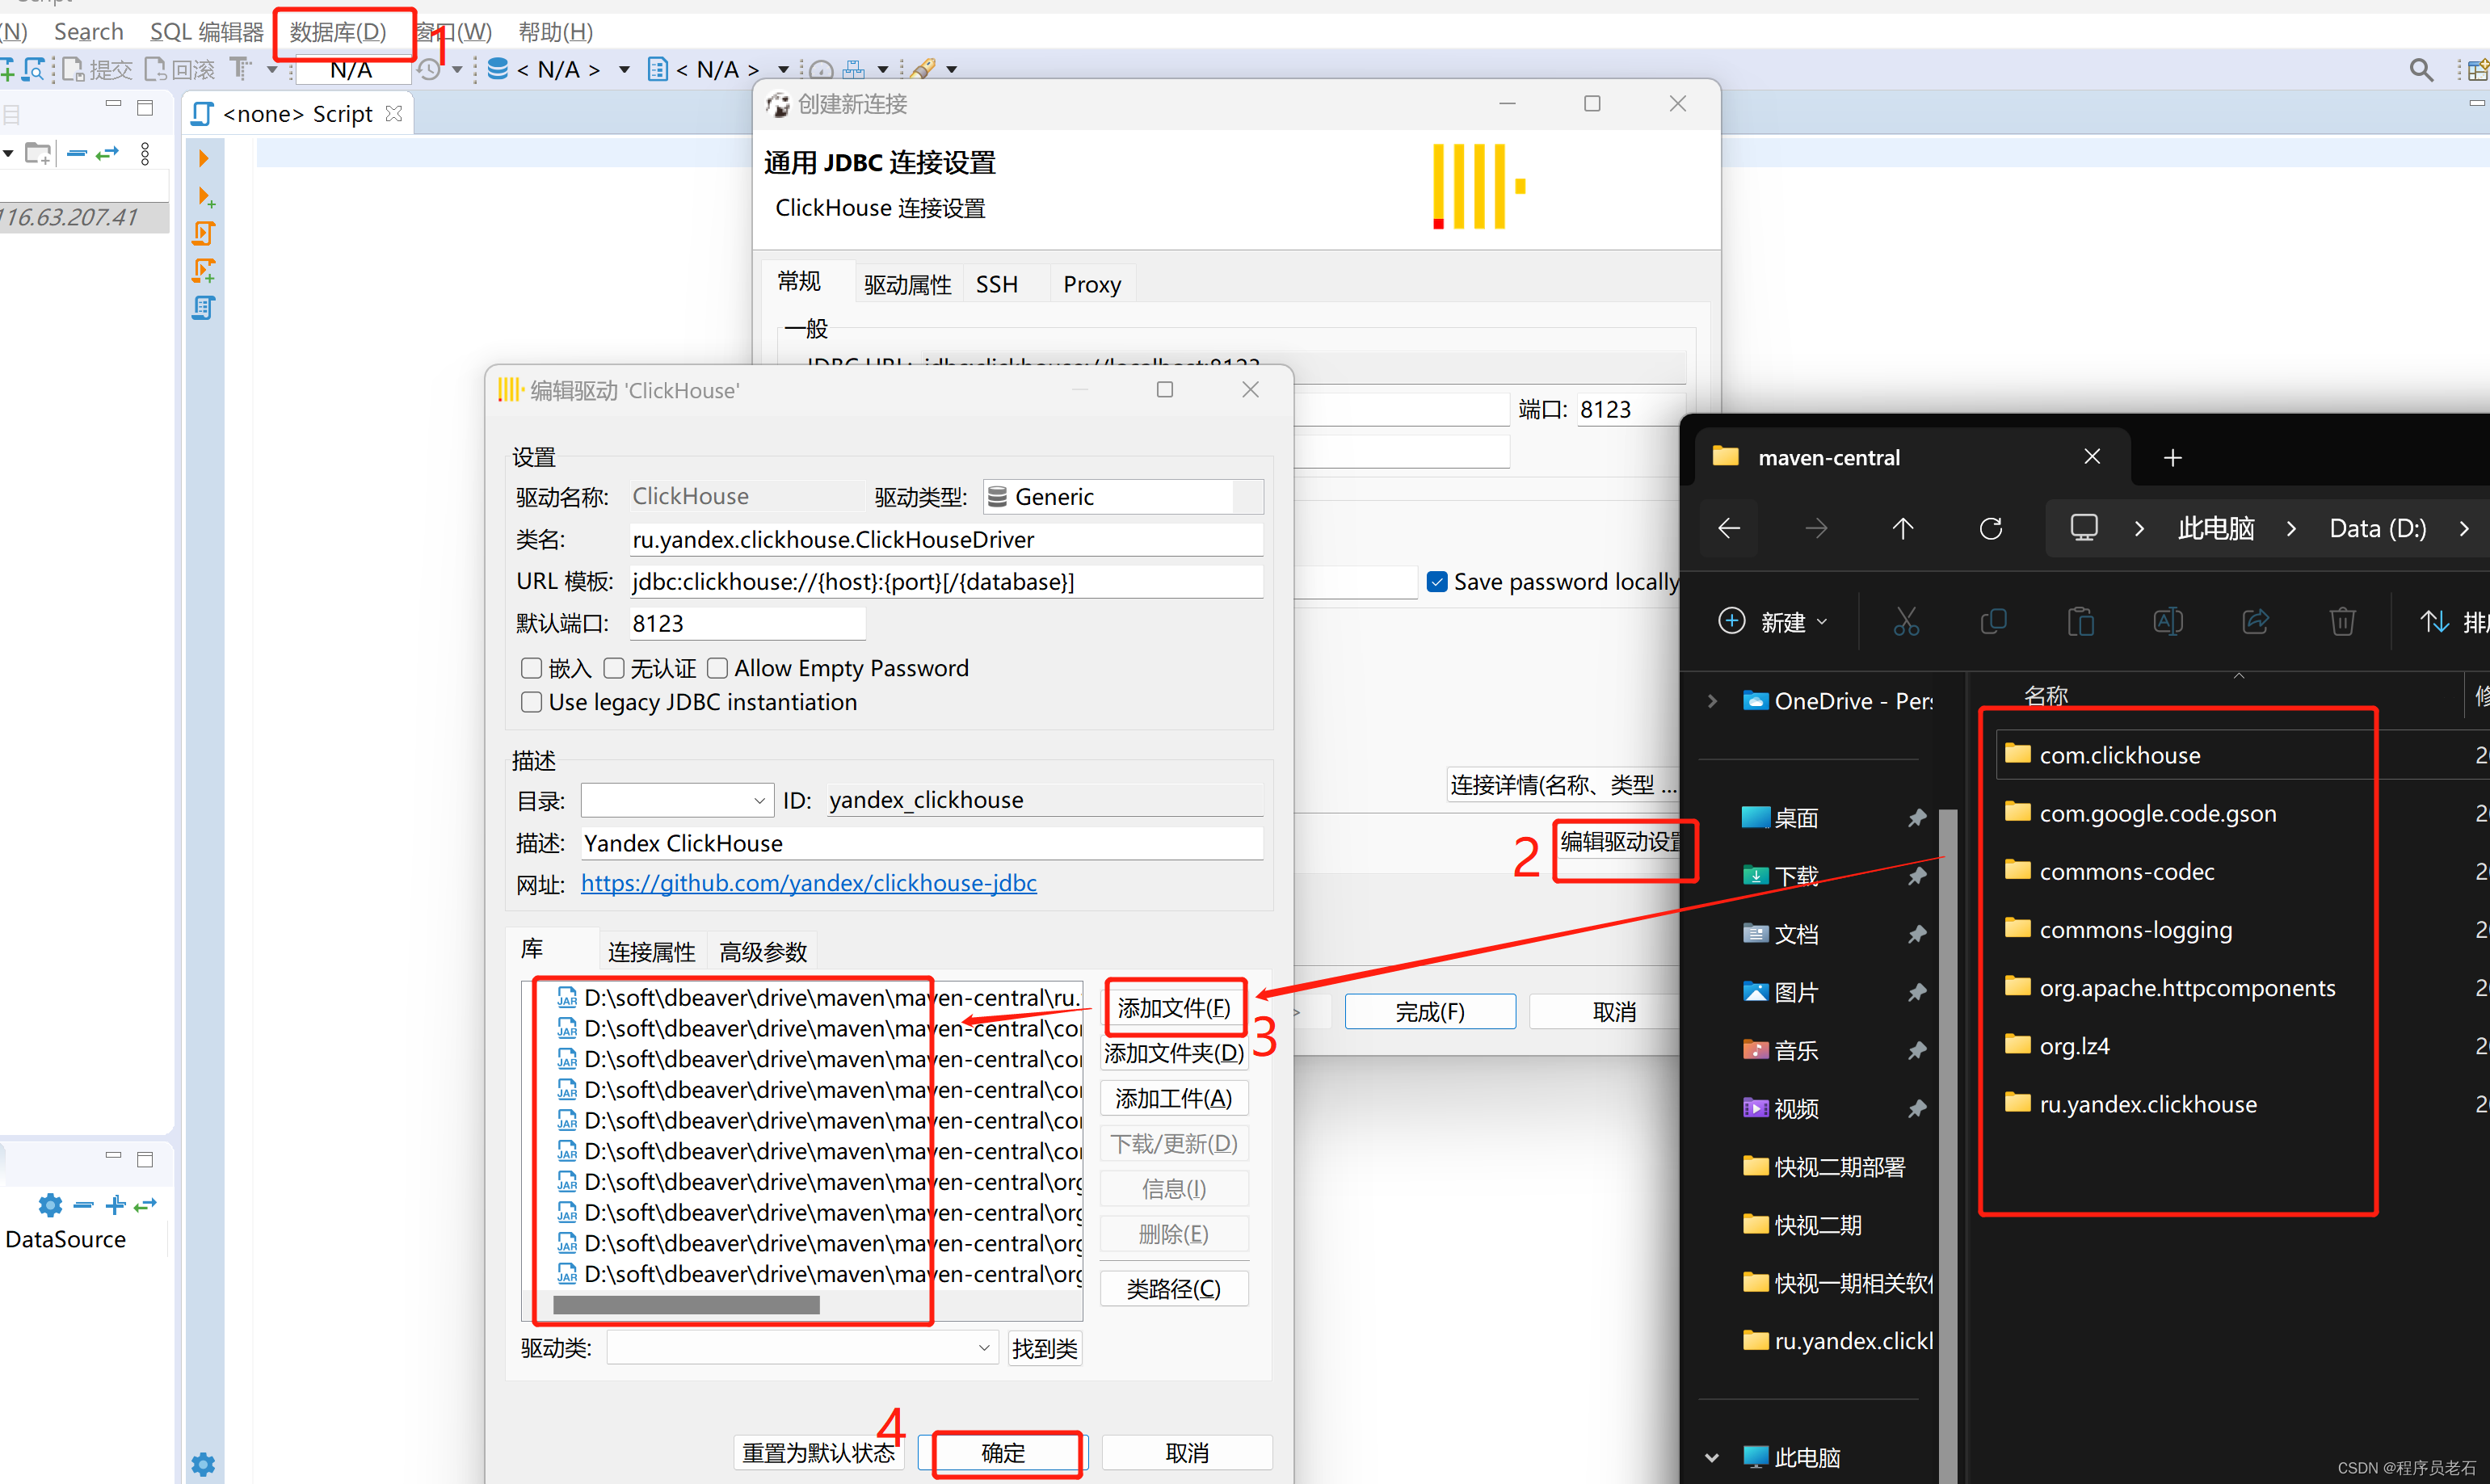Screen dimensions: 2490x1484
Task: Expand breadcrumb chevron before 此电脑
Action: click(2139, 528)
